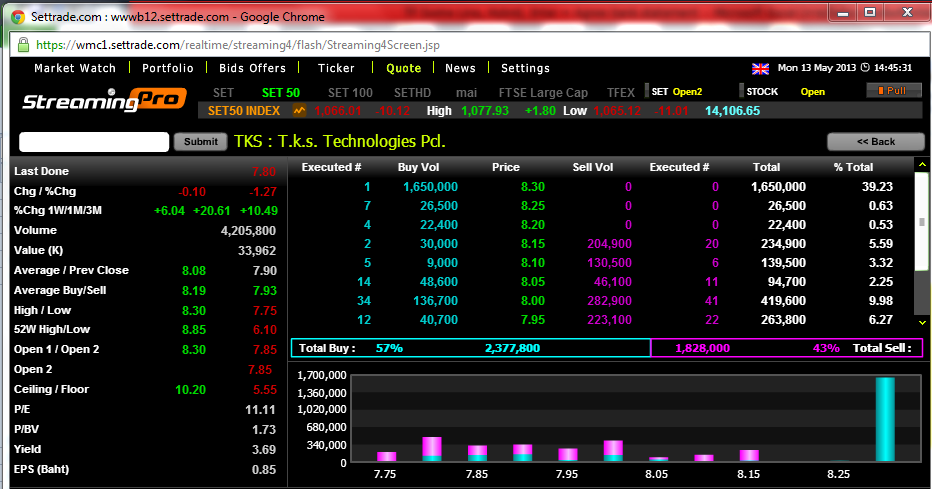Click the tall cyan volume bar at 8.30
This screenshot has height=489, width=932.
pyautogui.click(x=885, y=419)
